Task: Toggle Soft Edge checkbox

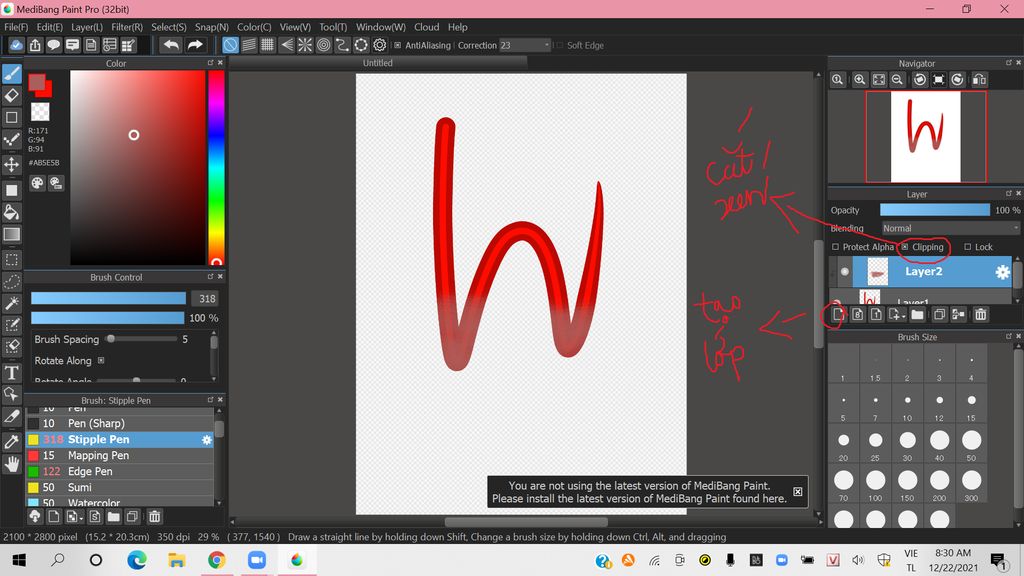Action: 559,45
